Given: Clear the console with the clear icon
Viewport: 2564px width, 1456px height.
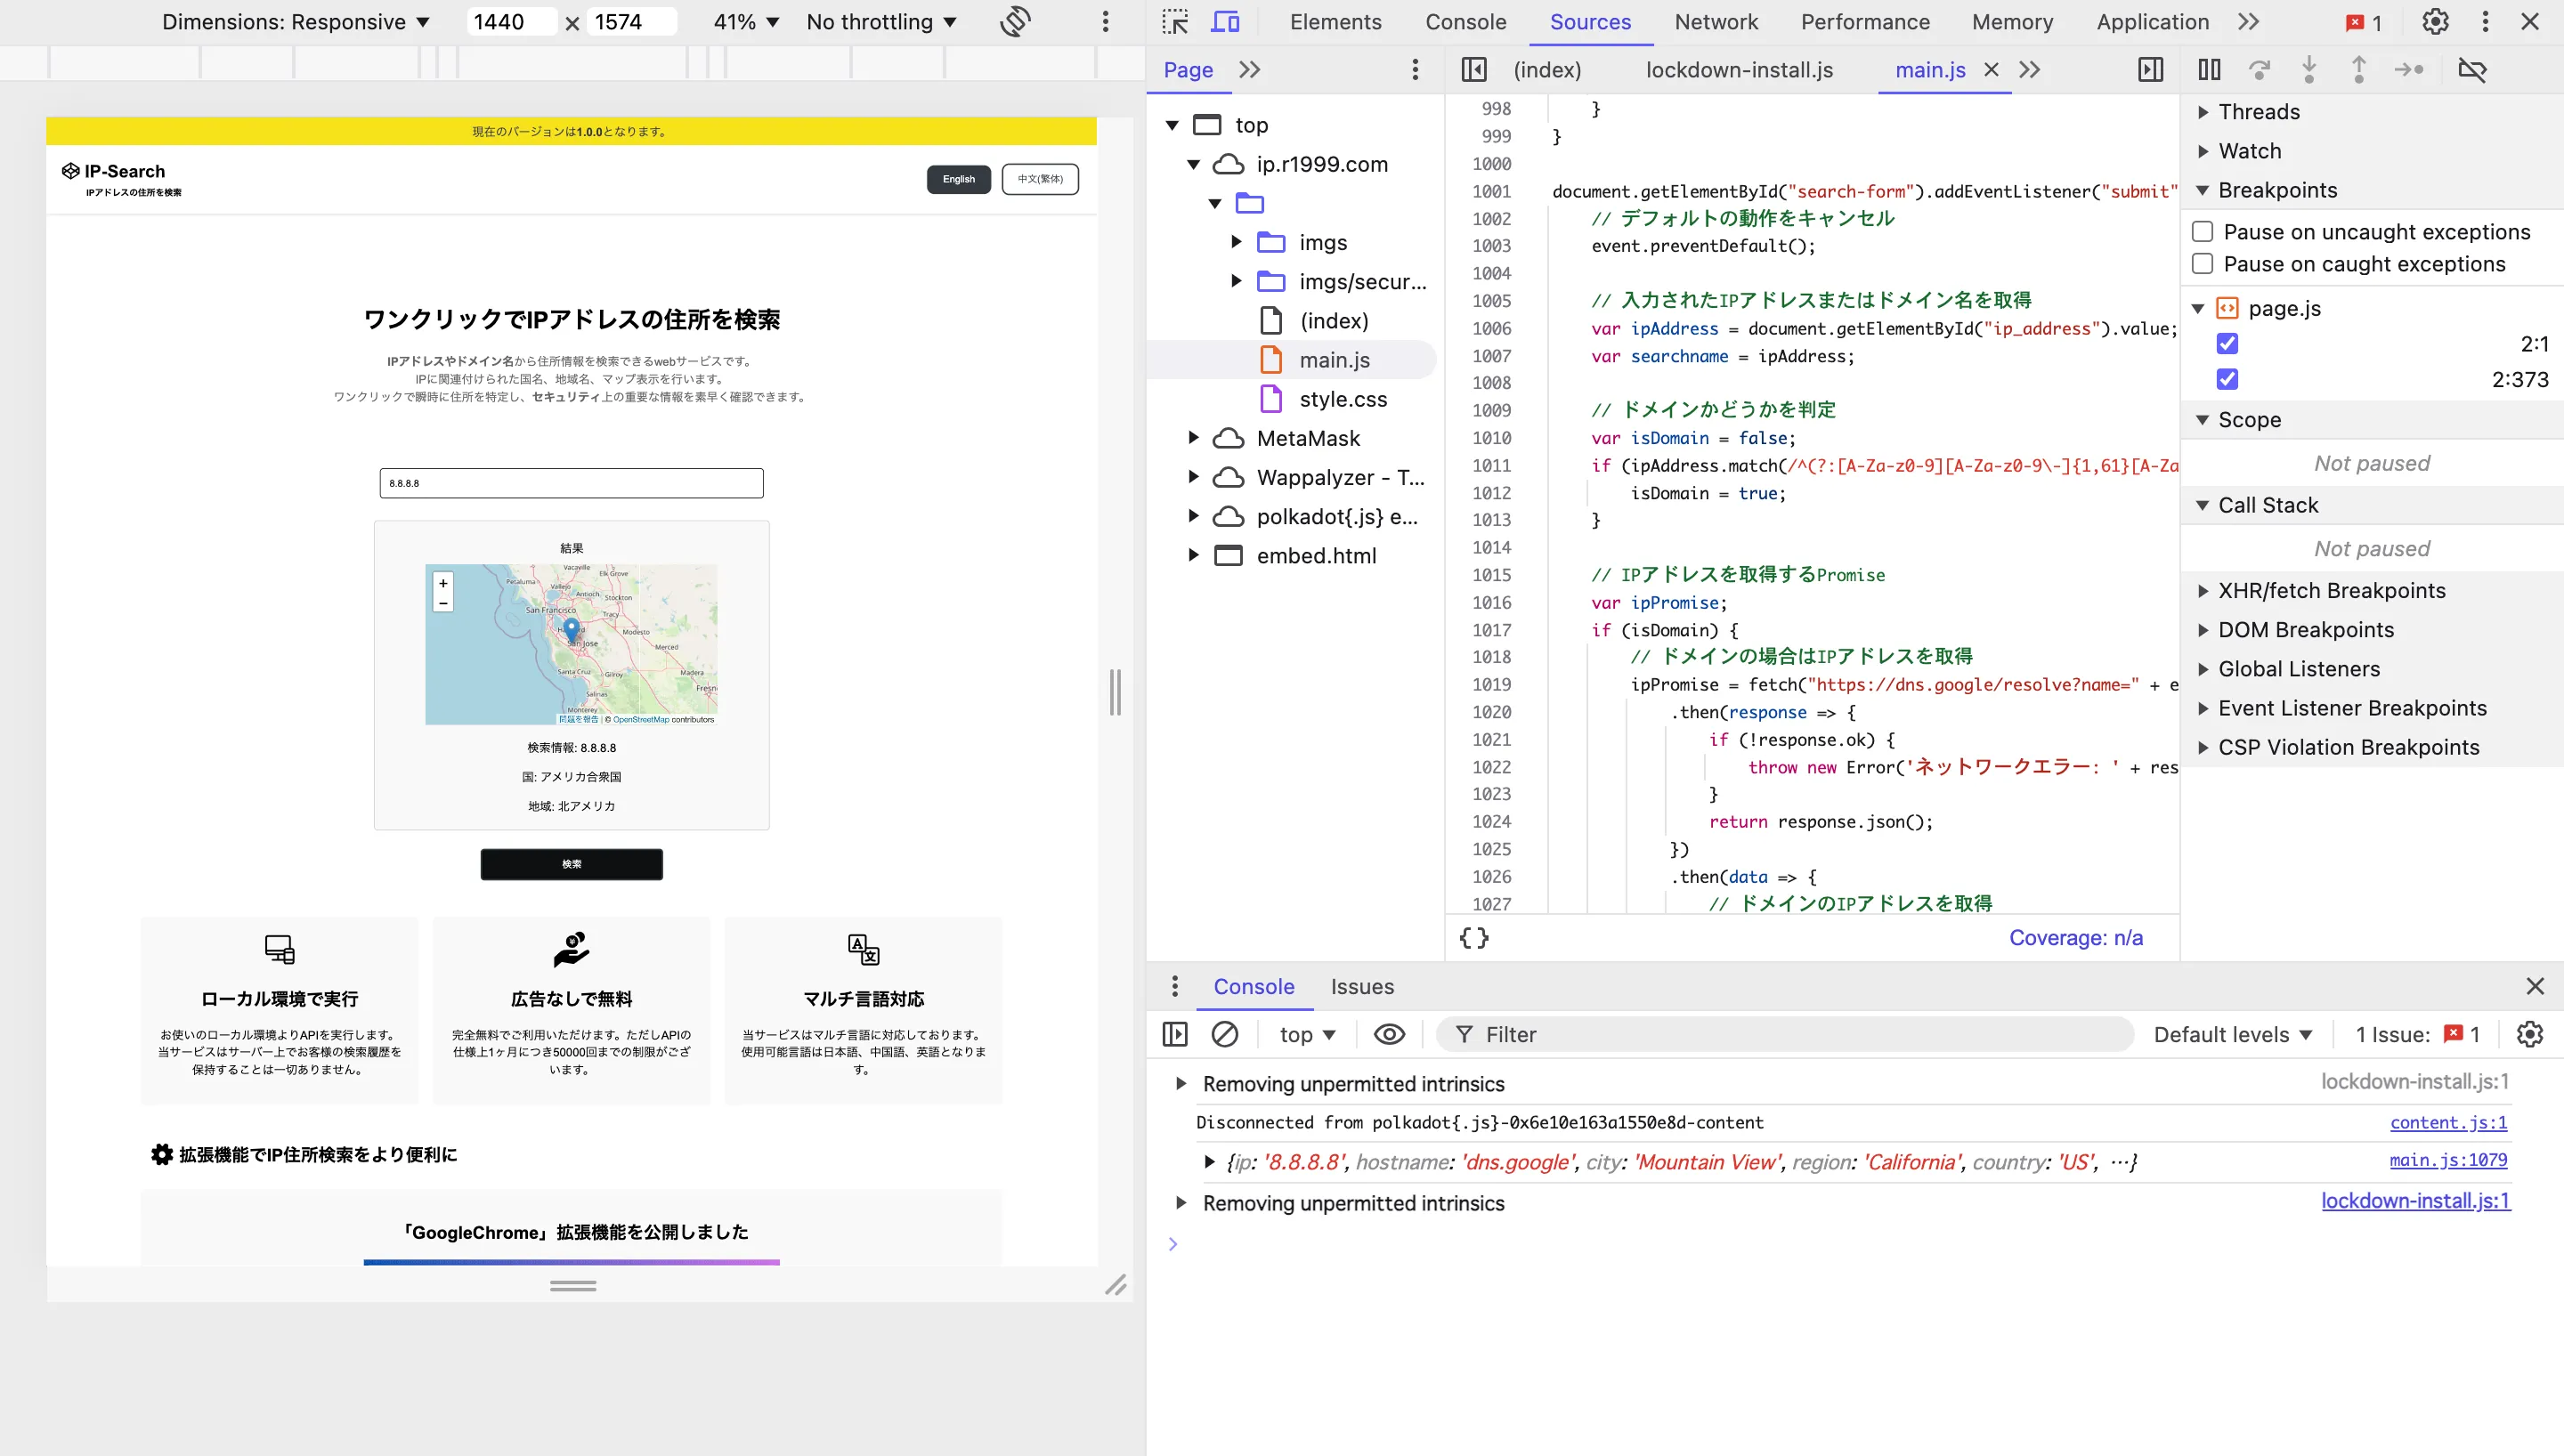Looking at the screenshot, I should pos(1225,1034).
